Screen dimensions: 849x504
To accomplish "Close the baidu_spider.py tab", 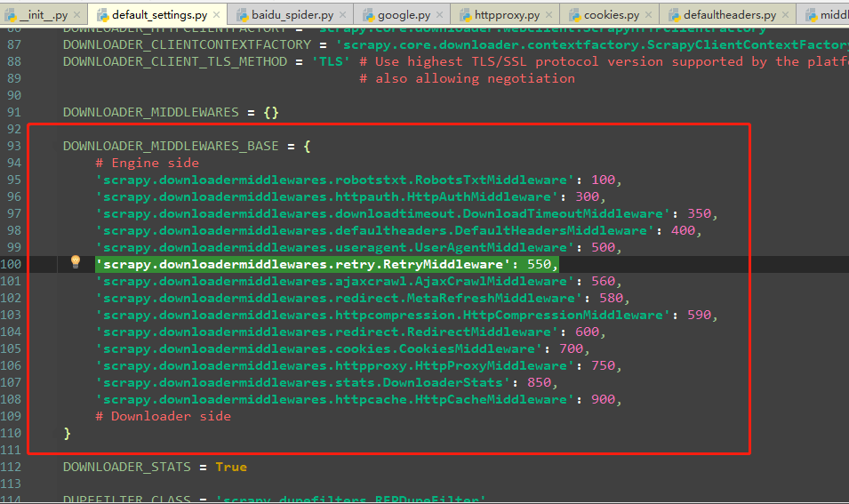I will (x=343, y=15).
